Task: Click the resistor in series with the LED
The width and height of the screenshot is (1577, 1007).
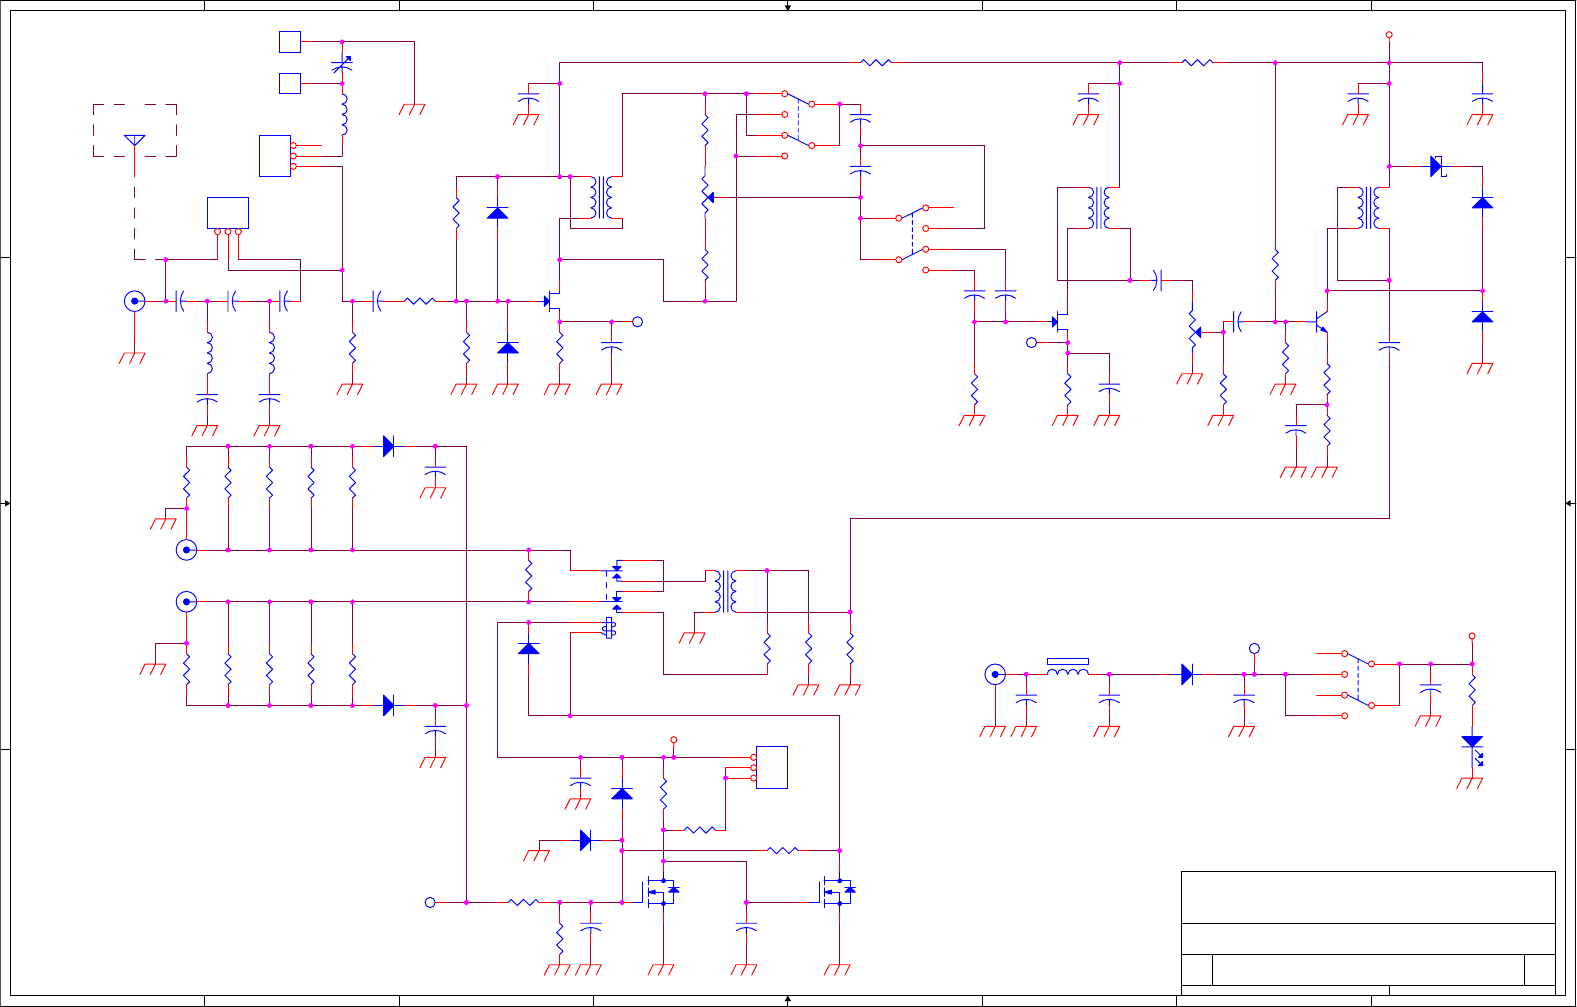Action: click(1472, 690)
